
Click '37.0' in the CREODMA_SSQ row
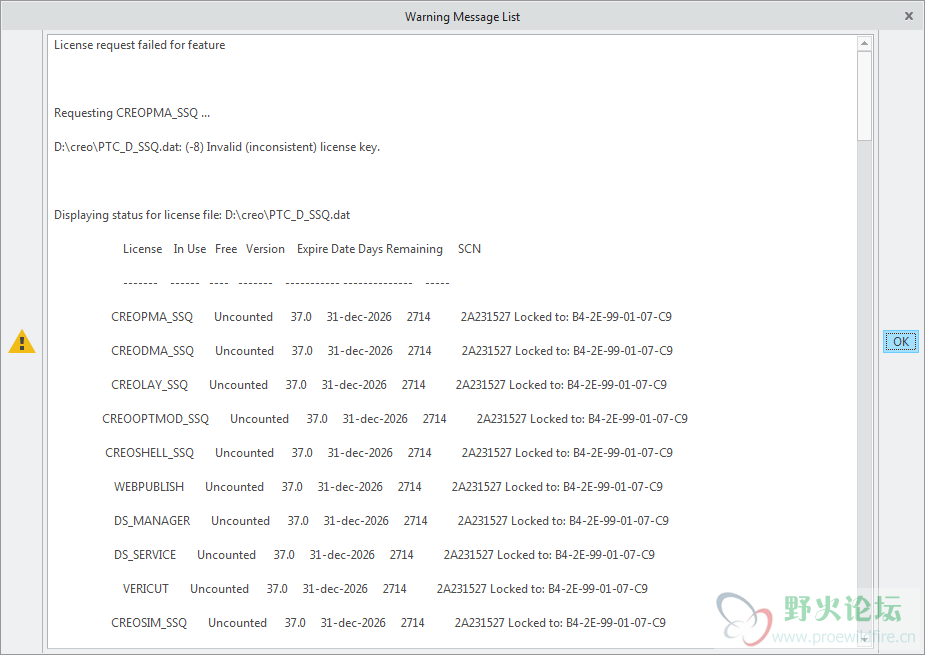[x=302, y=351]
